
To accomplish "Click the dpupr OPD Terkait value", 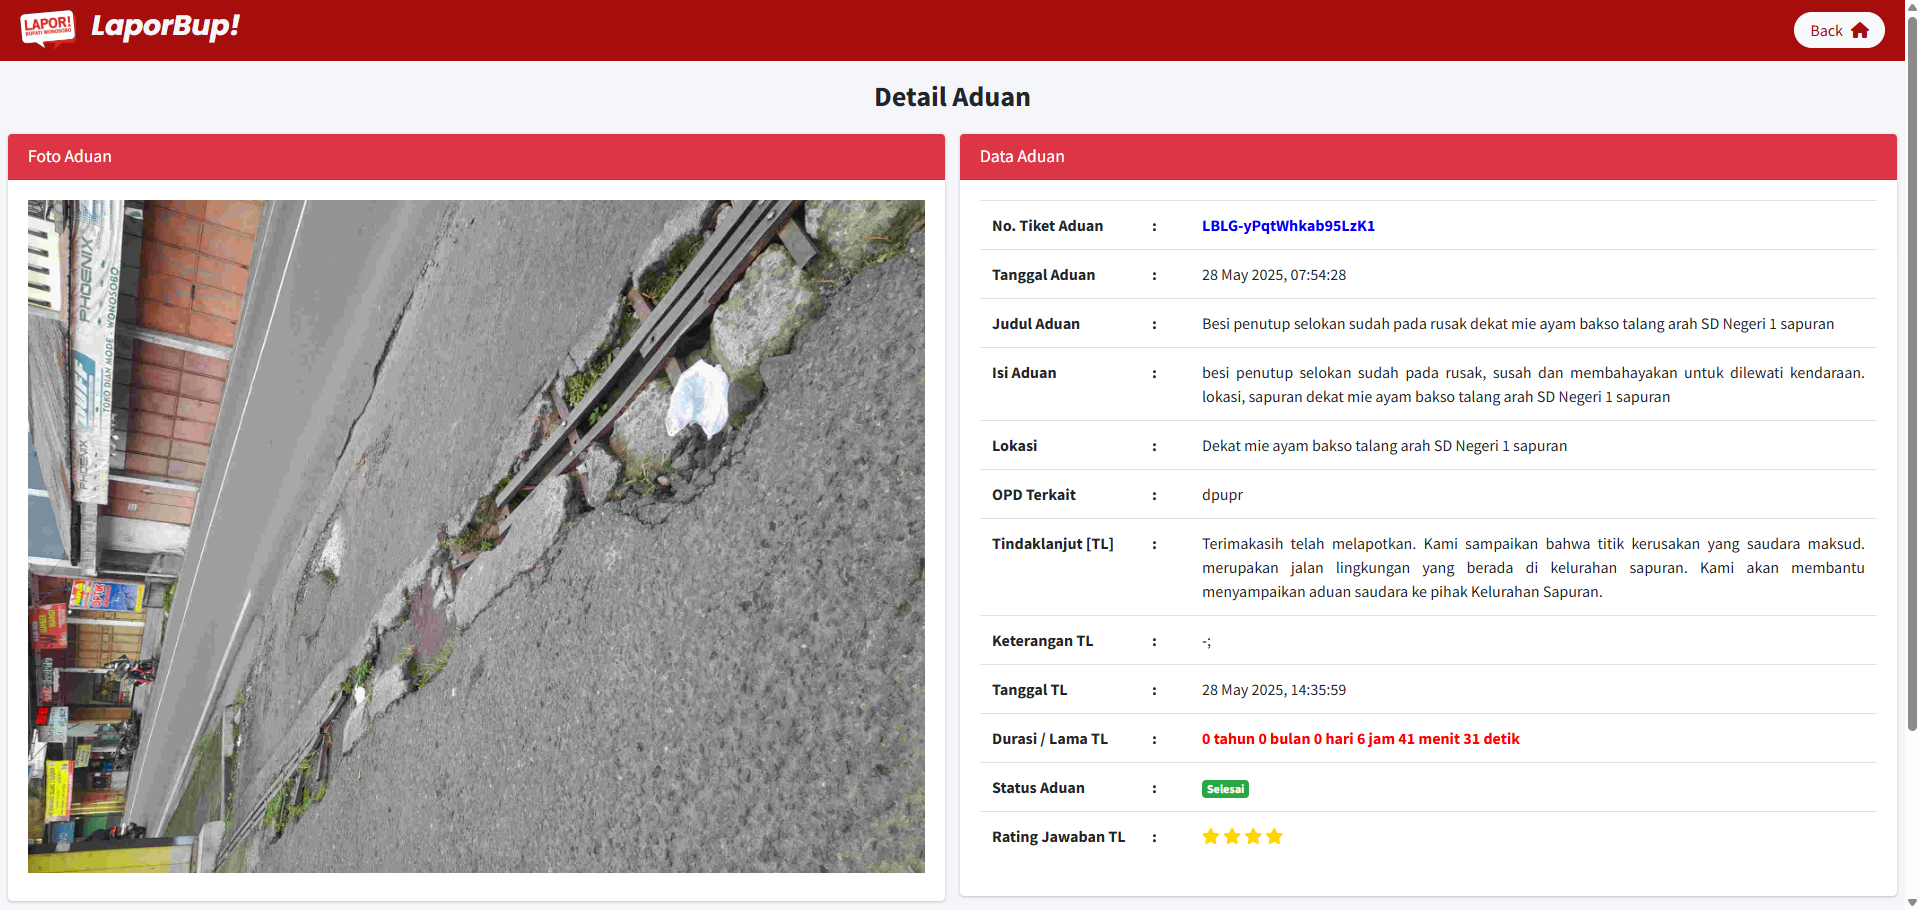I will pyautogui.click(x=1222, y=495).
